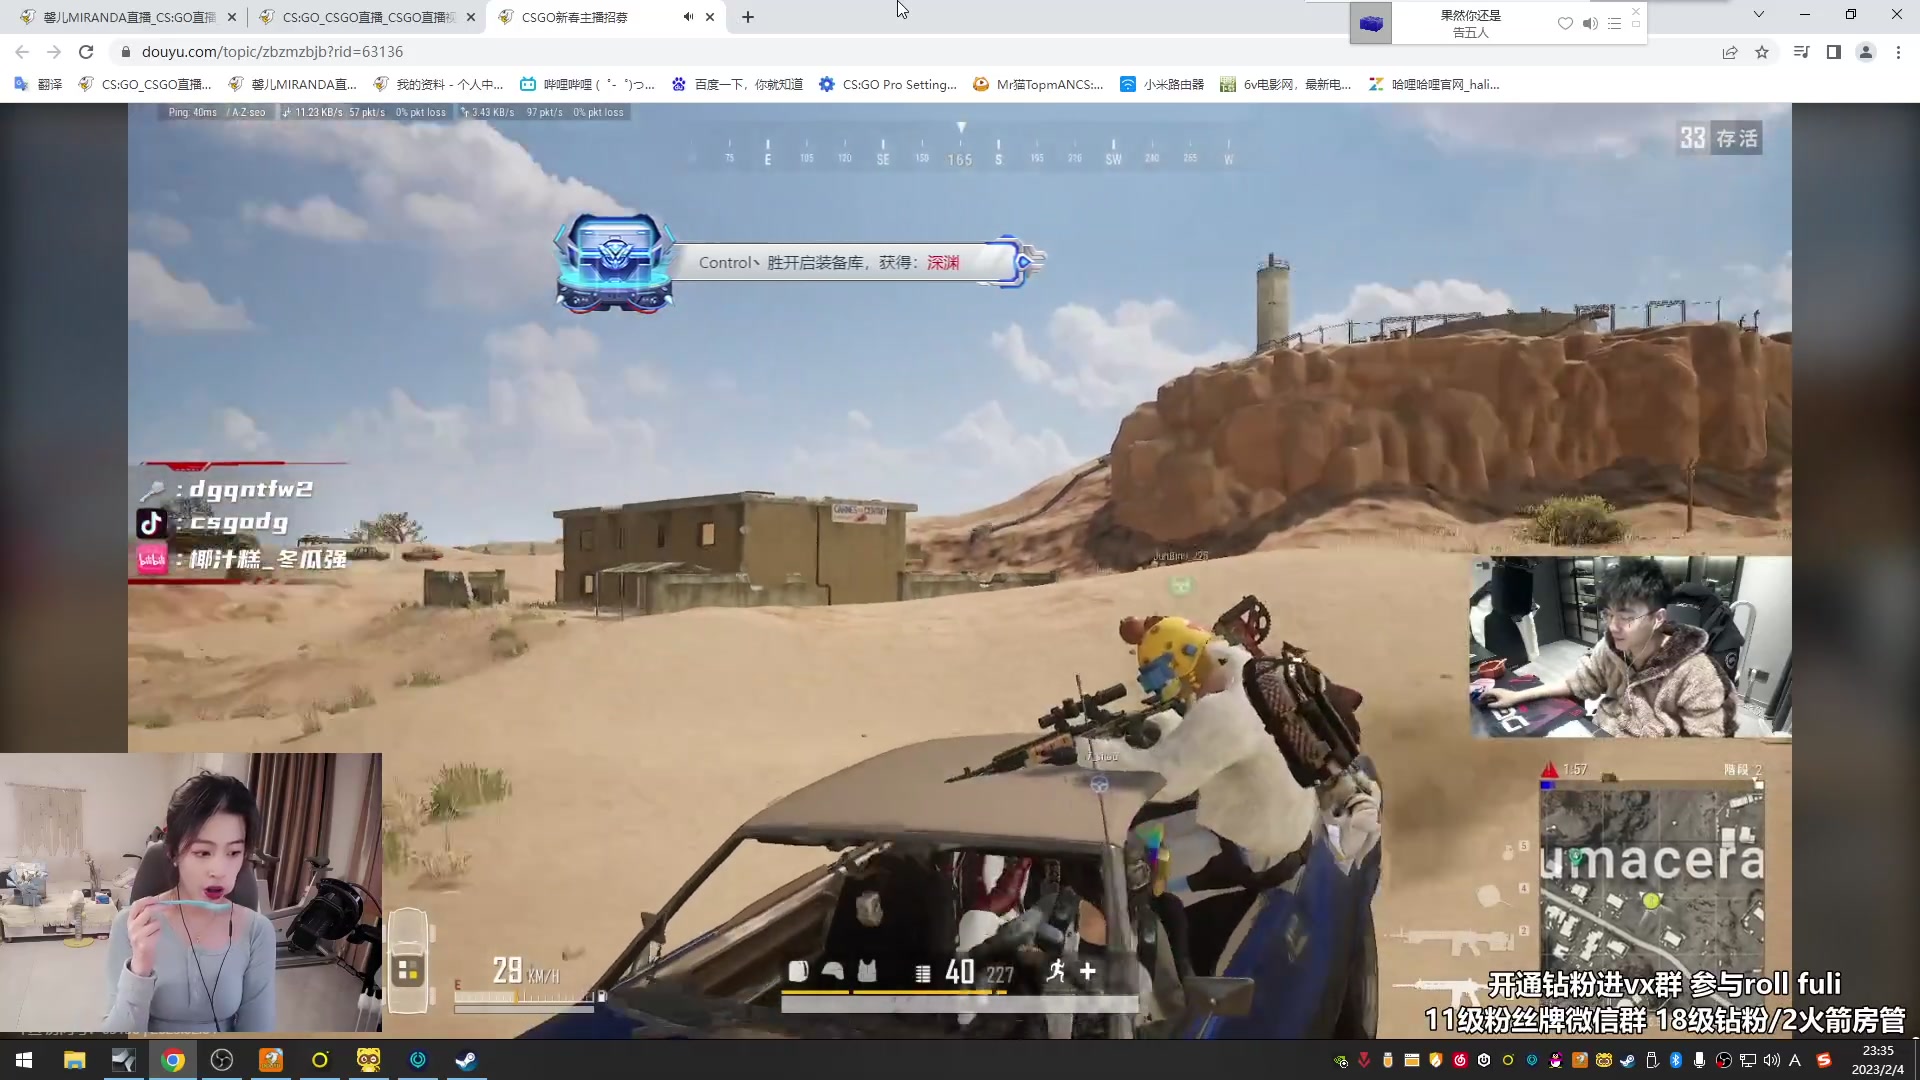
Task: Open the Mr猫TopmANCS bookmark
Action: pos(1038,85)
